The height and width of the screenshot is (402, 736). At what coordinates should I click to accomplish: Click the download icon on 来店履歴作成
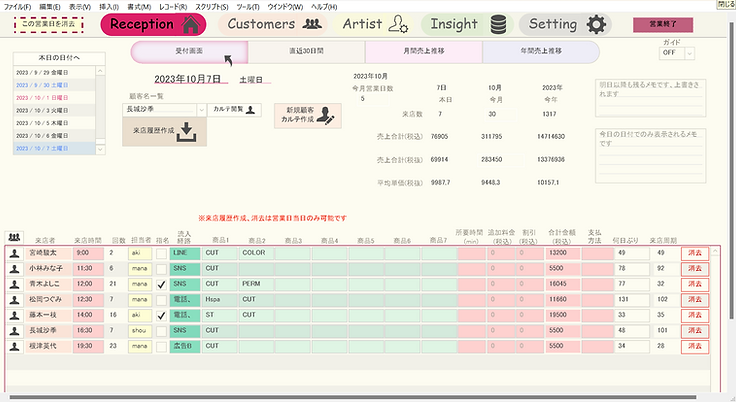[187, 132]
